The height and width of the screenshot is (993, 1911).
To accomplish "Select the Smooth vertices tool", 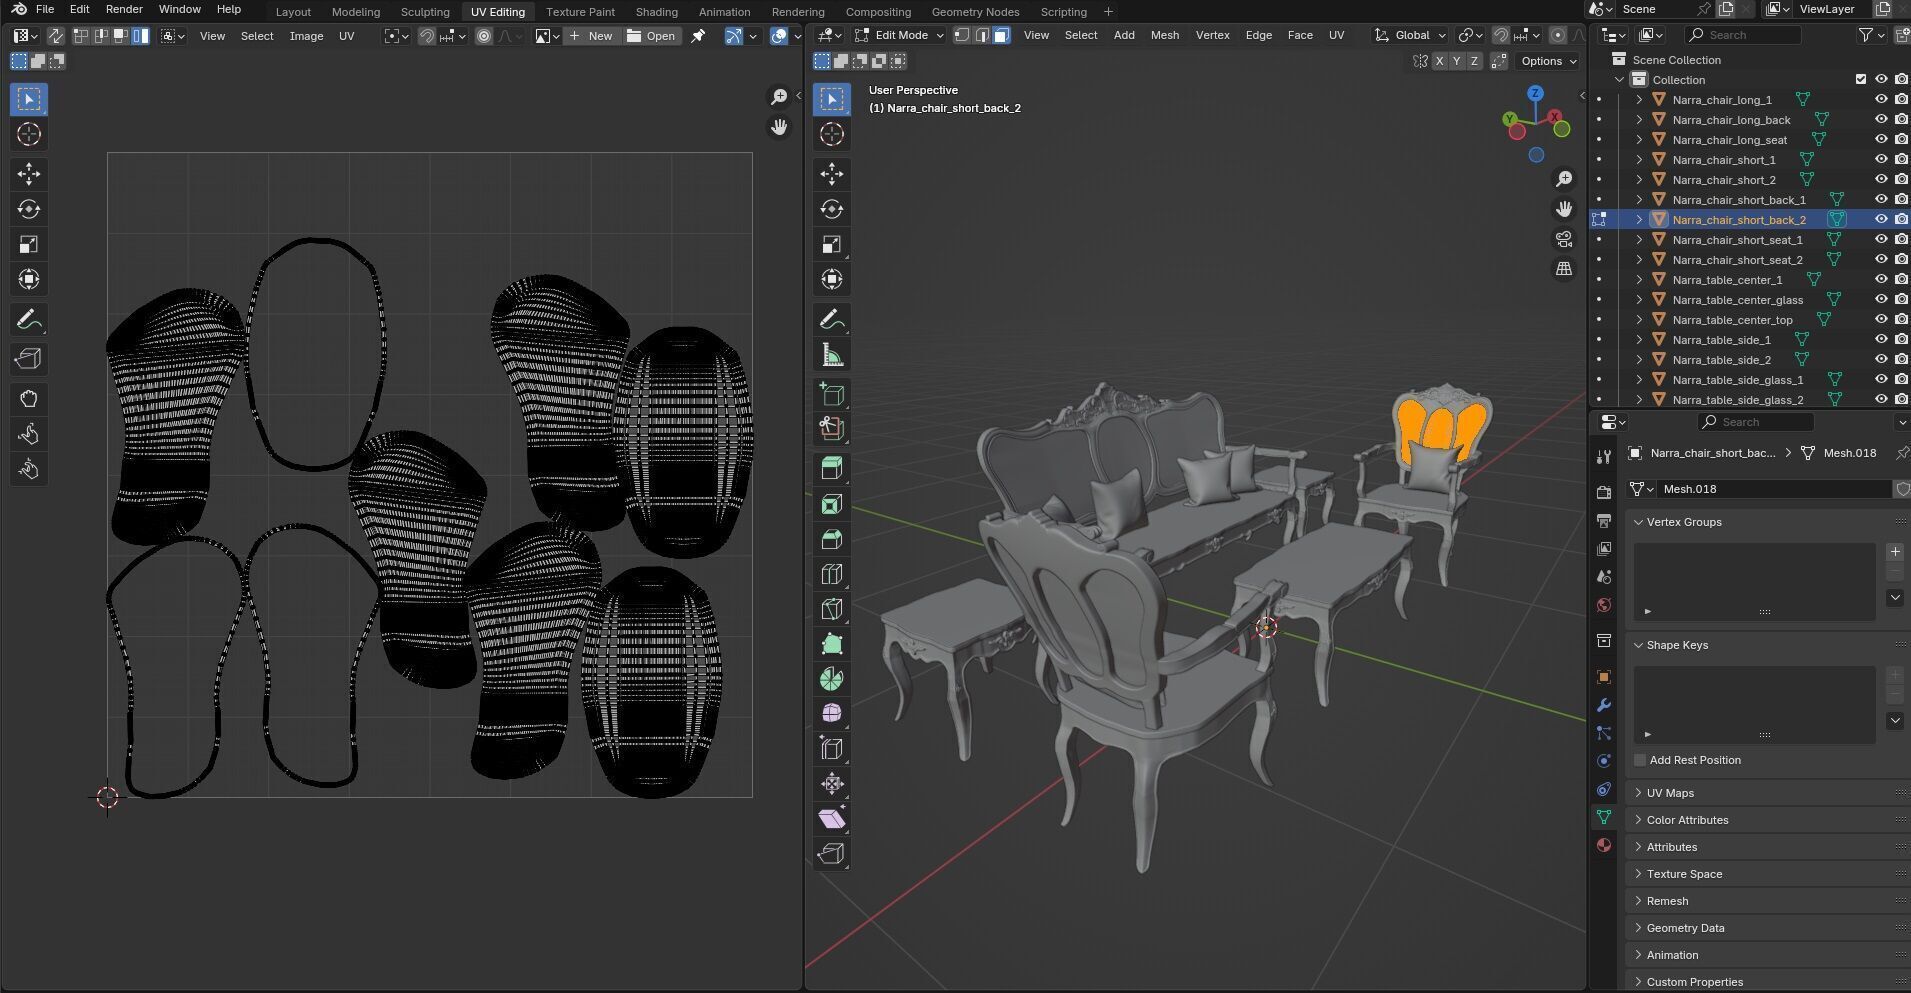I will pos(832,713).
